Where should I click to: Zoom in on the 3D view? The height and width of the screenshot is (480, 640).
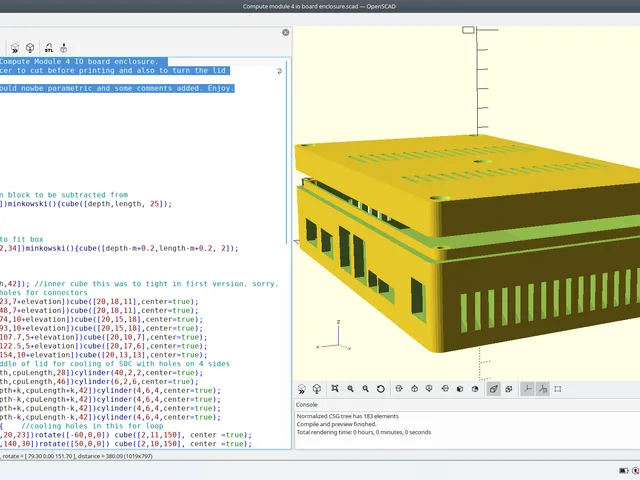(350, 389)
